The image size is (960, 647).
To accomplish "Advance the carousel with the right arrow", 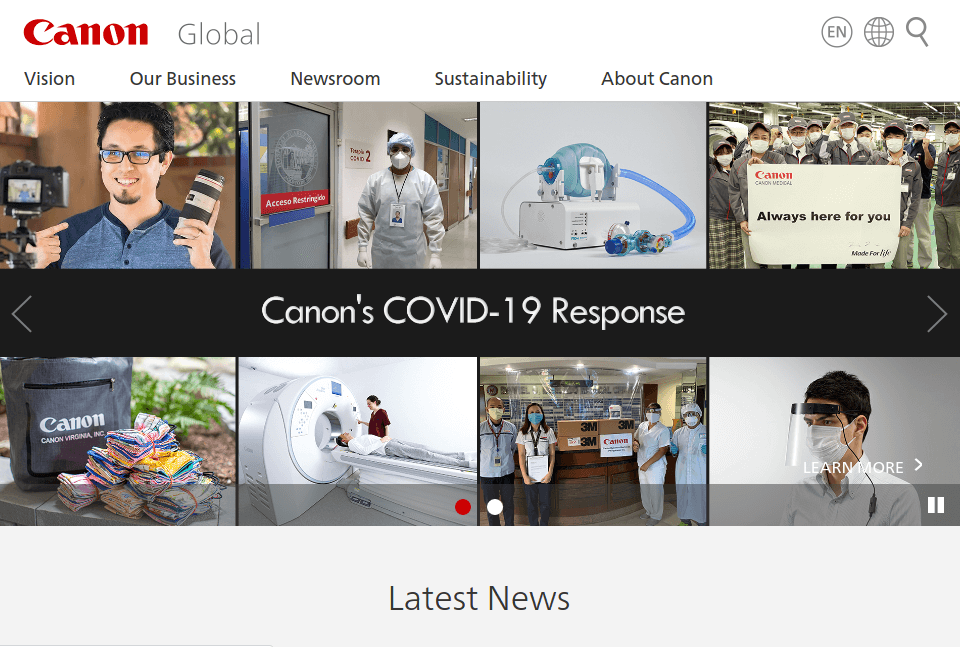I will pos(938,313).
